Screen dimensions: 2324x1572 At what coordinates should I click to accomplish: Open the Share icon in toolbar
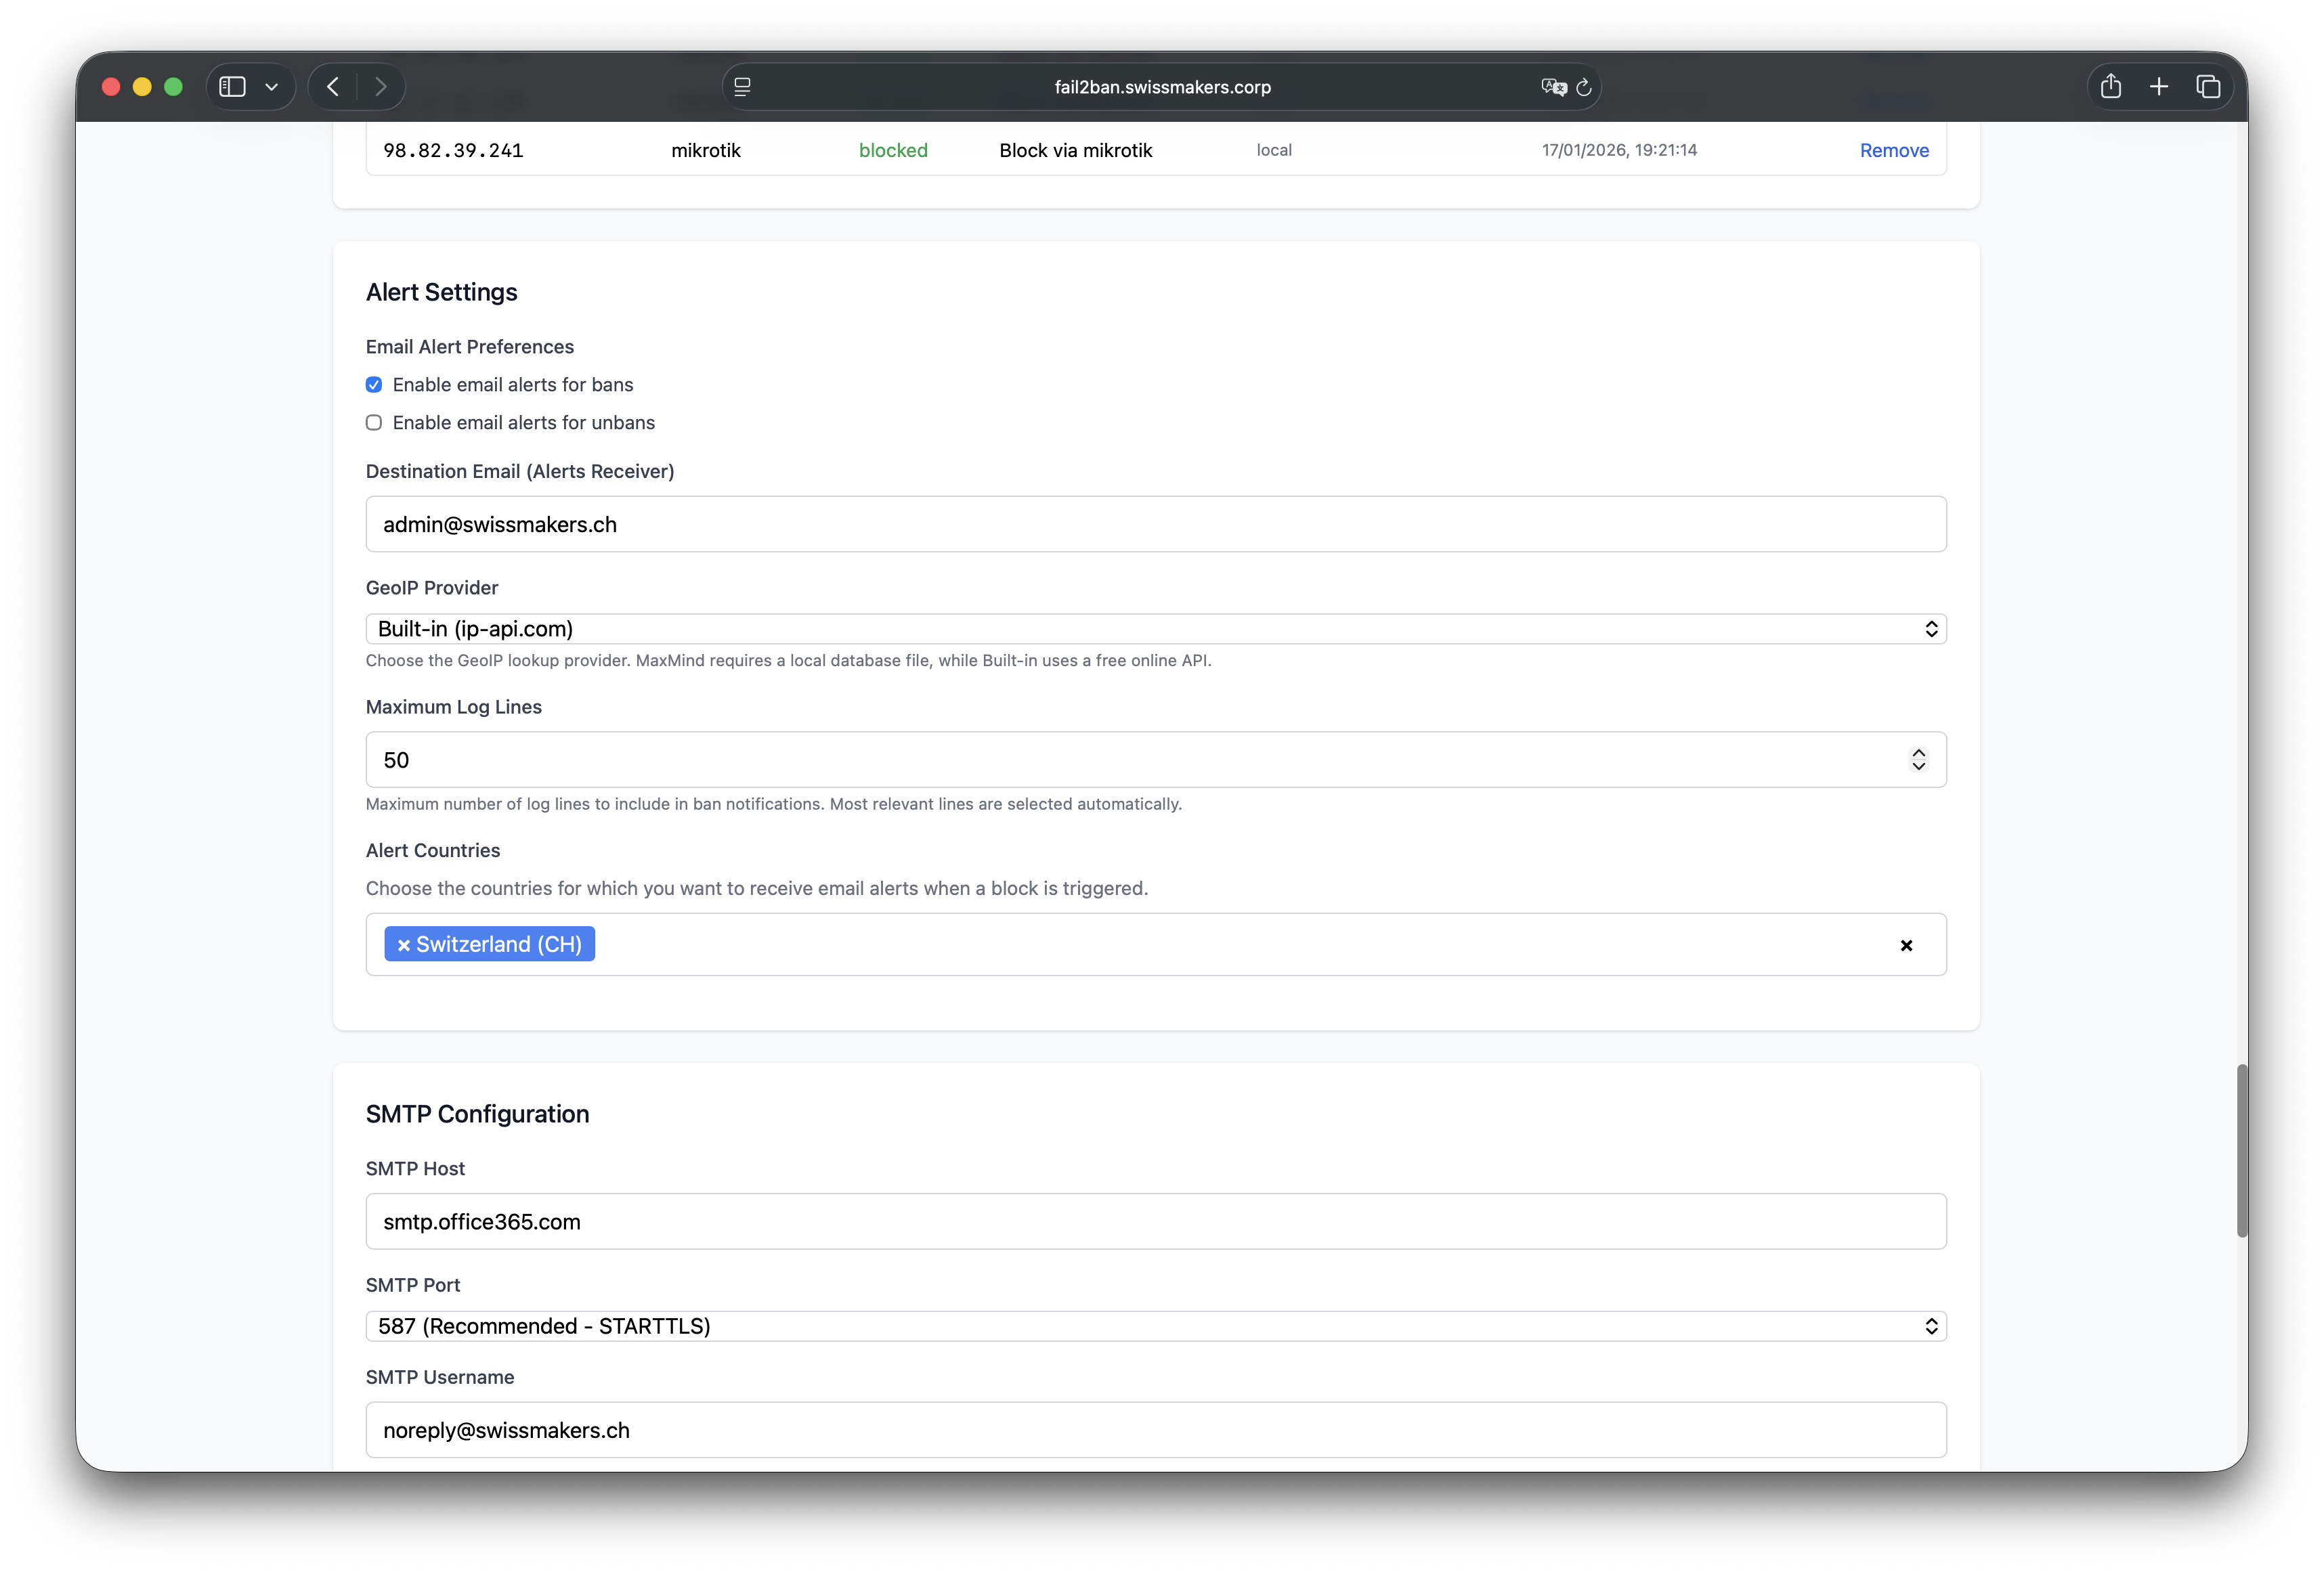click(x=2110, y=87)
